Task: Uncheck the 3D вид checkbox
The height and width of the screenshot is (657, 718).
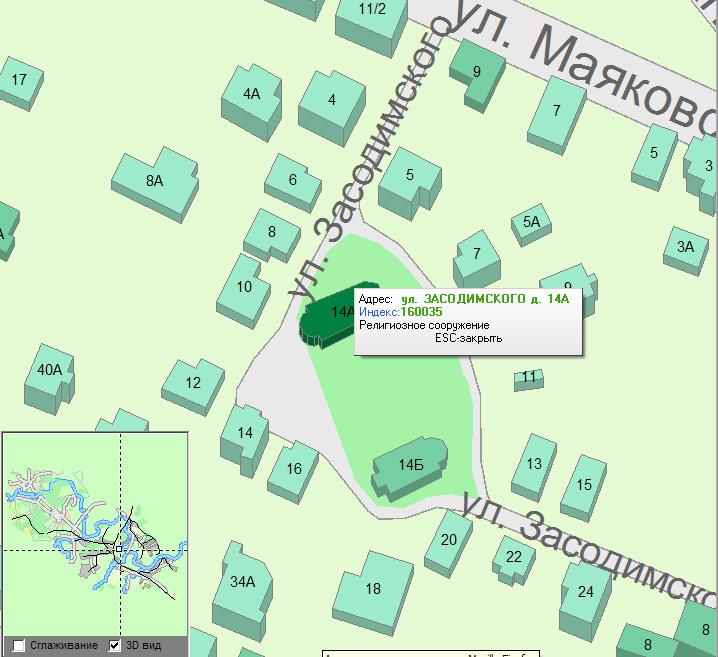Action: [115, 646]
